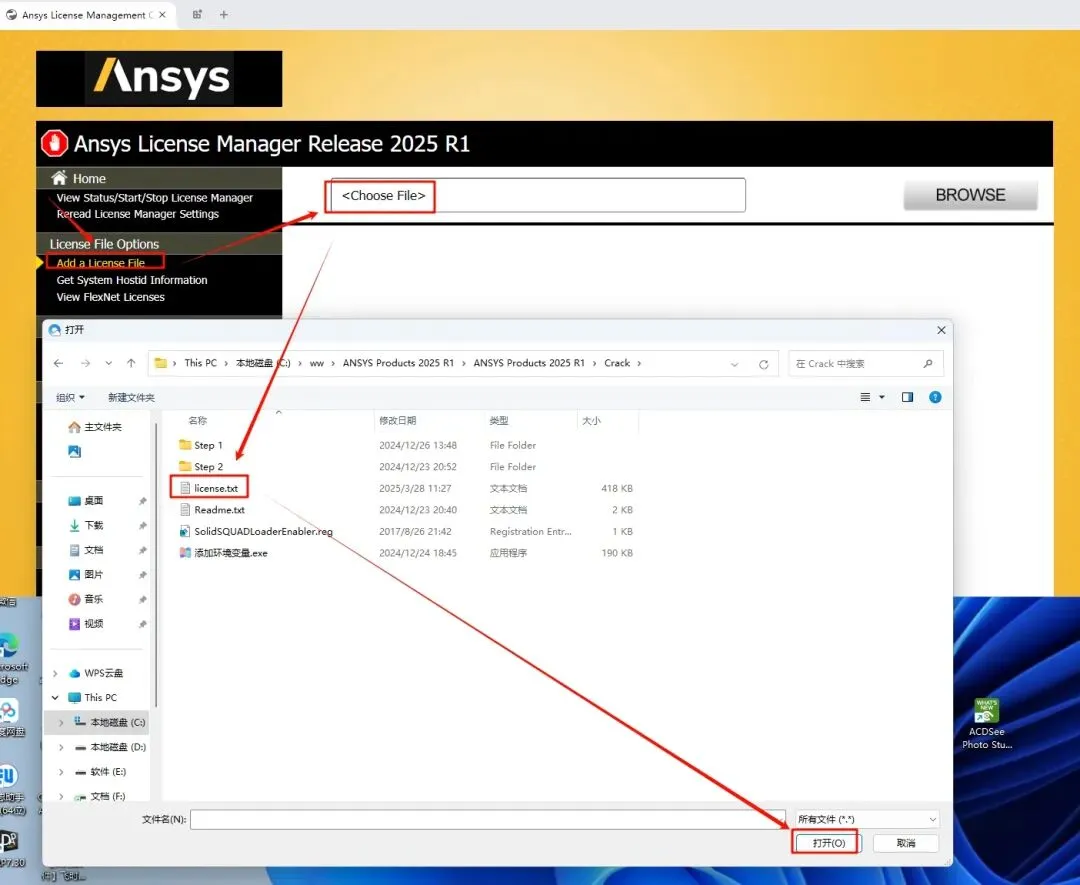
Task: Open the file type 所有文件 combo box
Action: click(866, 819)
